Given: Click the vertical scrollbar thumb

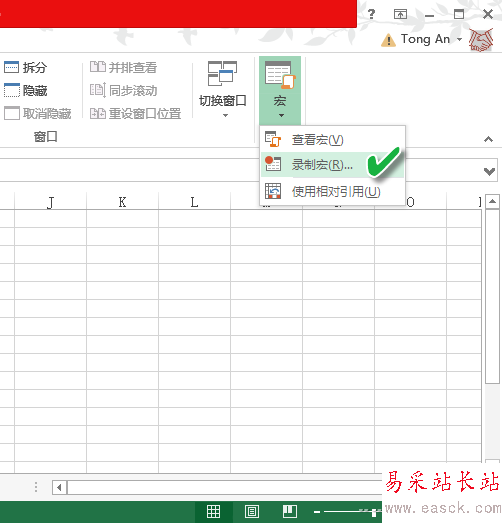Looking at the screenshot, I should pos(492,297).
